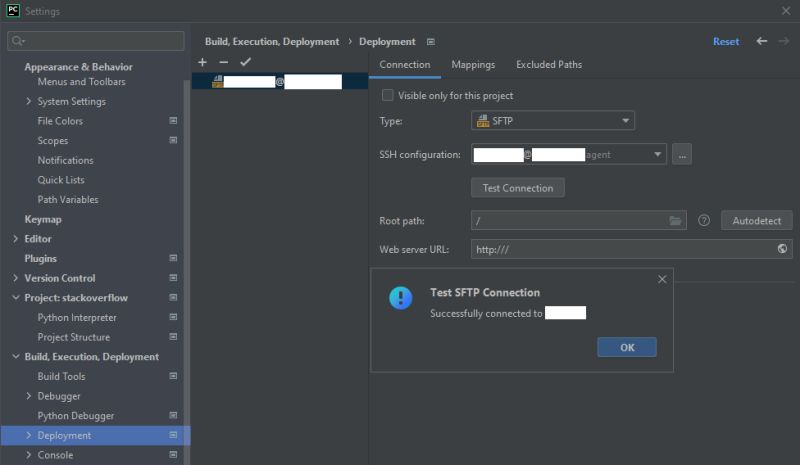Open SSH configurations with ellipsis button
This screenshot has height=465, width=800.
pyautogui.click(x=682, y=155)
